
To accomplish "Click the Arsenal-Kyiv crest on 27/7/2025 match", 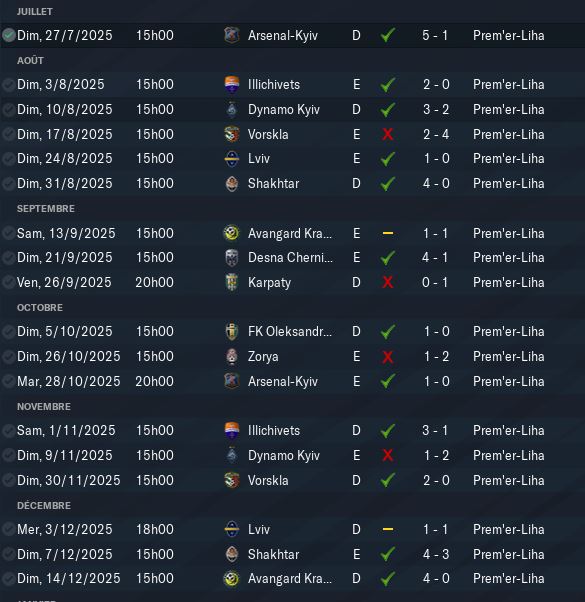I will coord(232,35).
